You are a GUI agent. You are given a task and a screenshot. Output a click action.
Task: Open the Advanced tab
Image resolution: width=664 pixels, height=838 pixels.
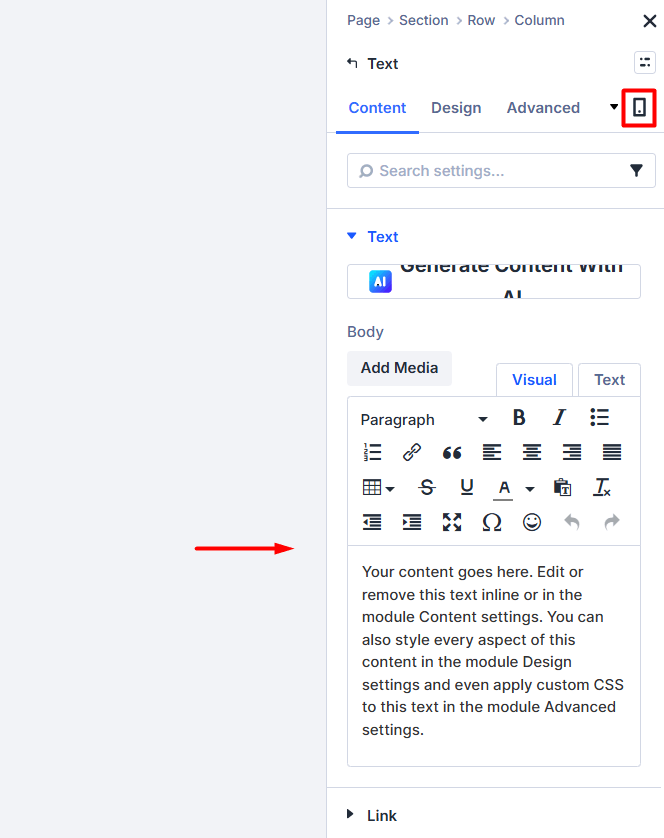point(543,108)
